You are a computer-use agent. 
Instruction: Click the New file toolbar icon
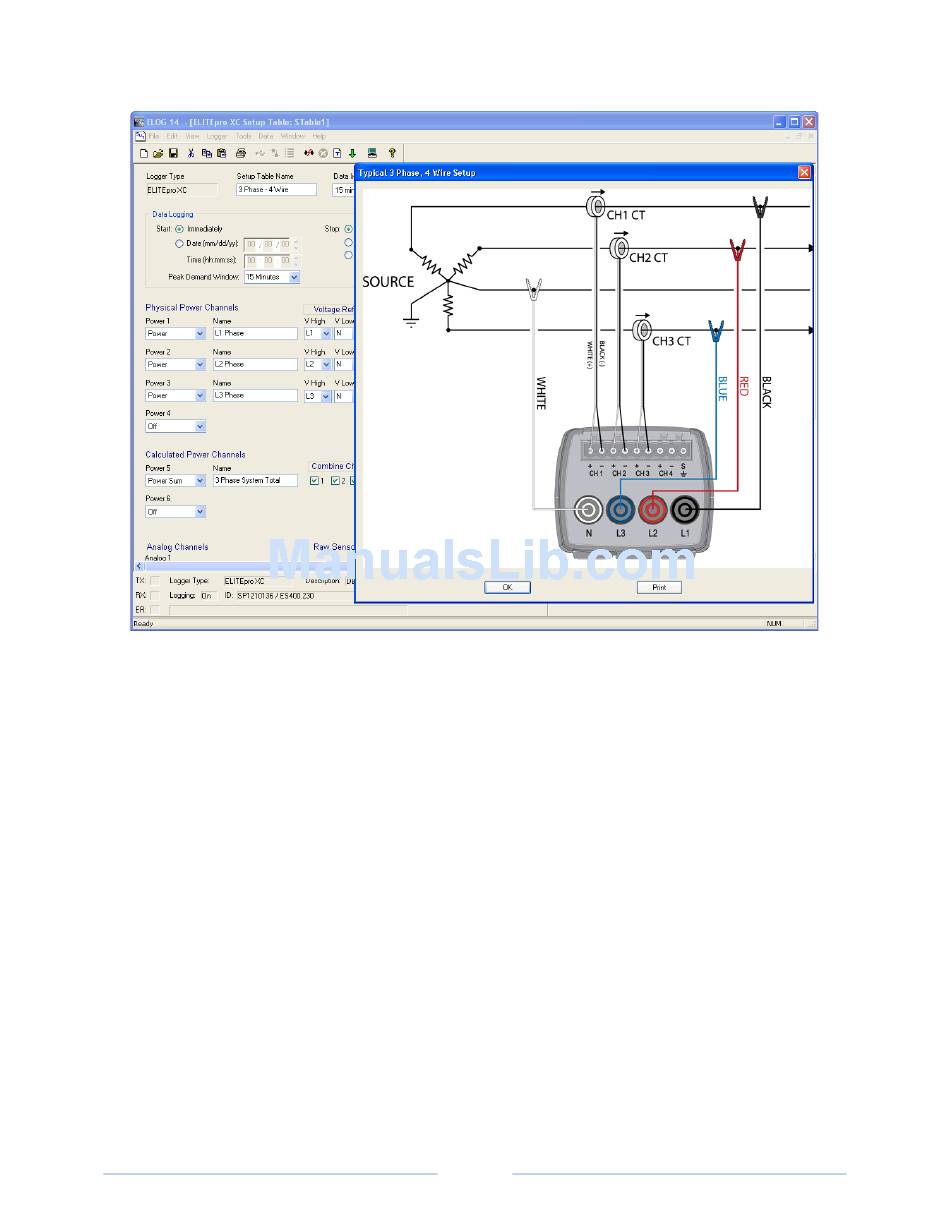pyautogui.click(x=144, y=153)
